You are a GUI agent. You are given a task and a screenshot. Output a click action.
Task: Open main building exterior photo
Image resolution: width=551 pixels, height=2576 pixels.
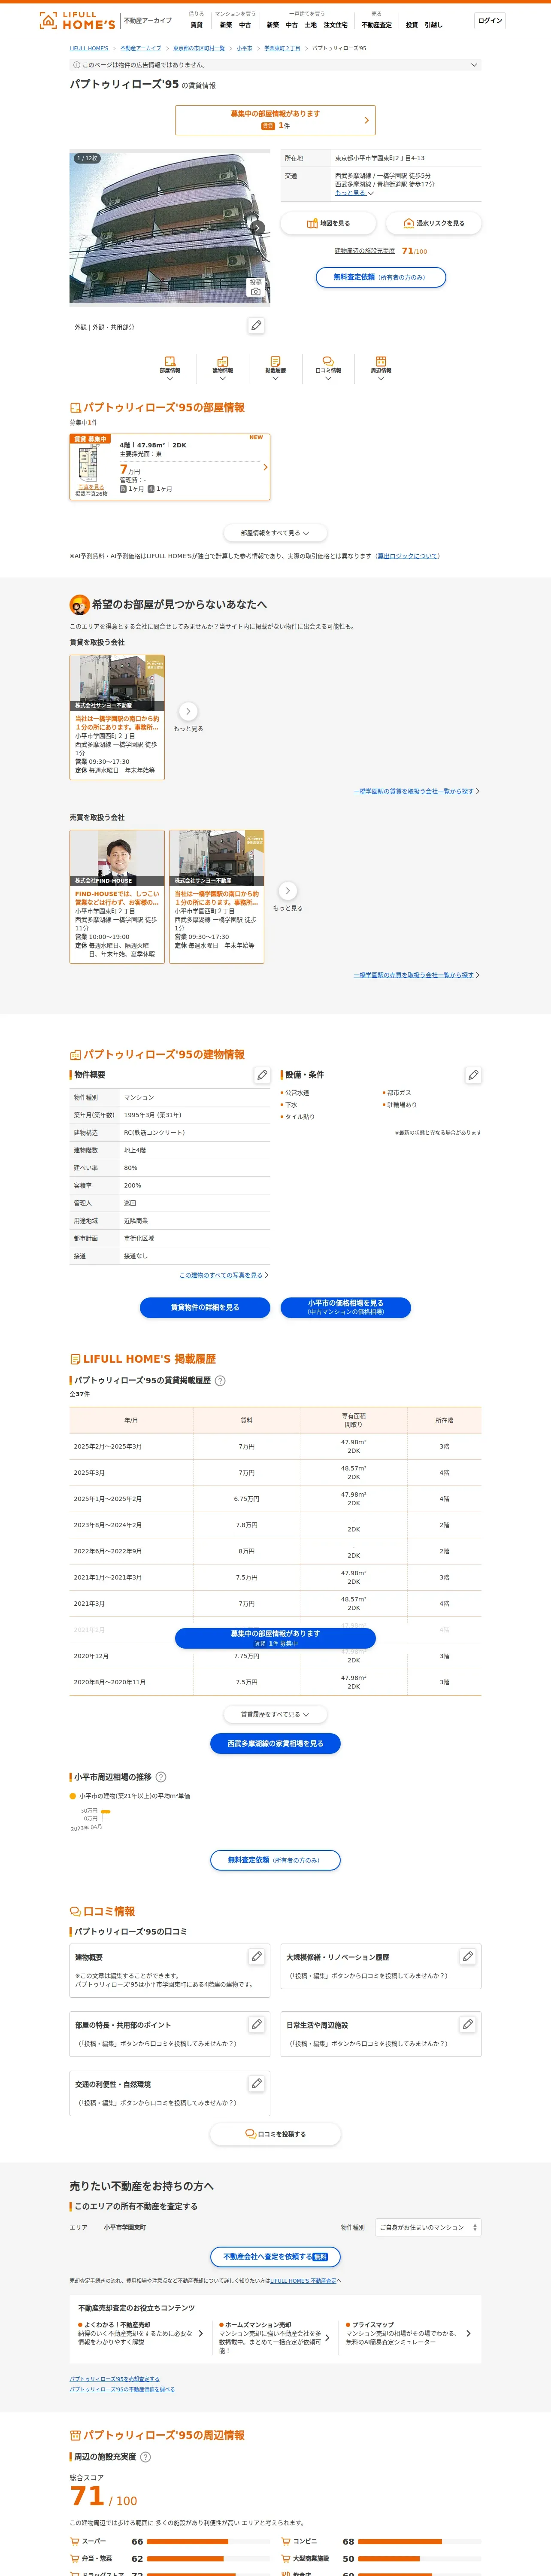[170, 228]
